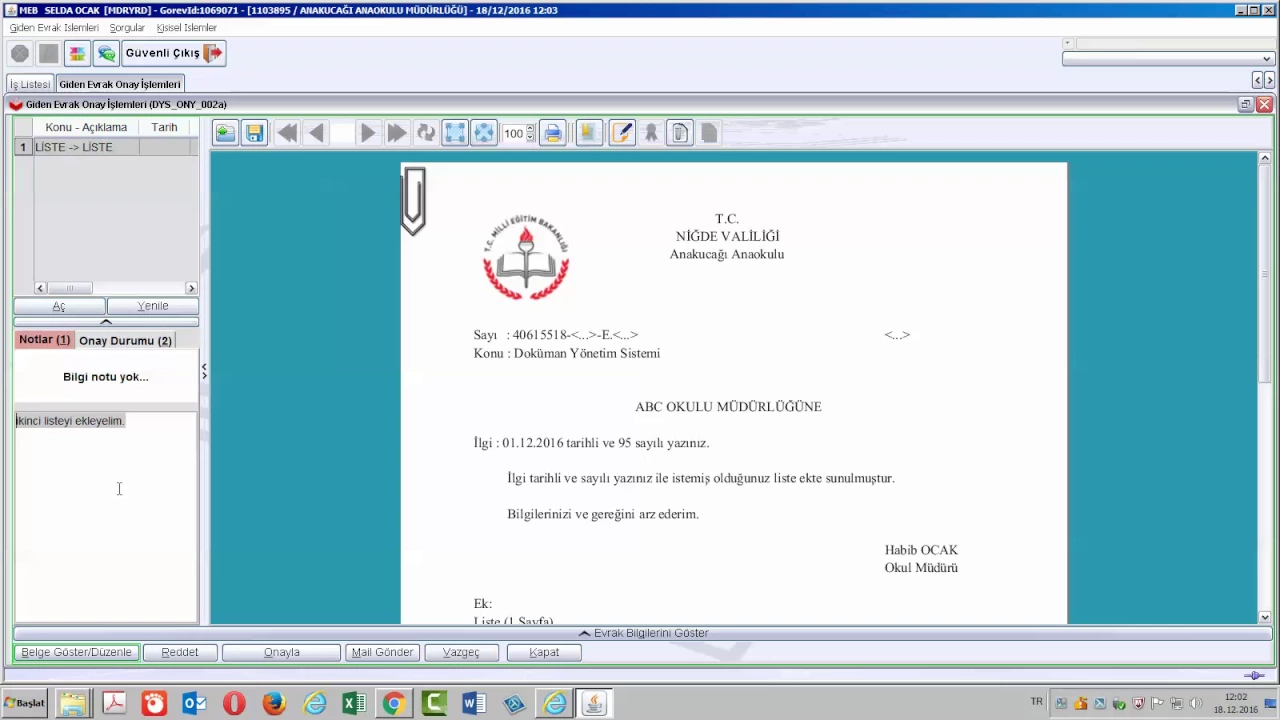Click the zoom value stepper arrows
Screen dimensions: 1280x720
[531, 133]
